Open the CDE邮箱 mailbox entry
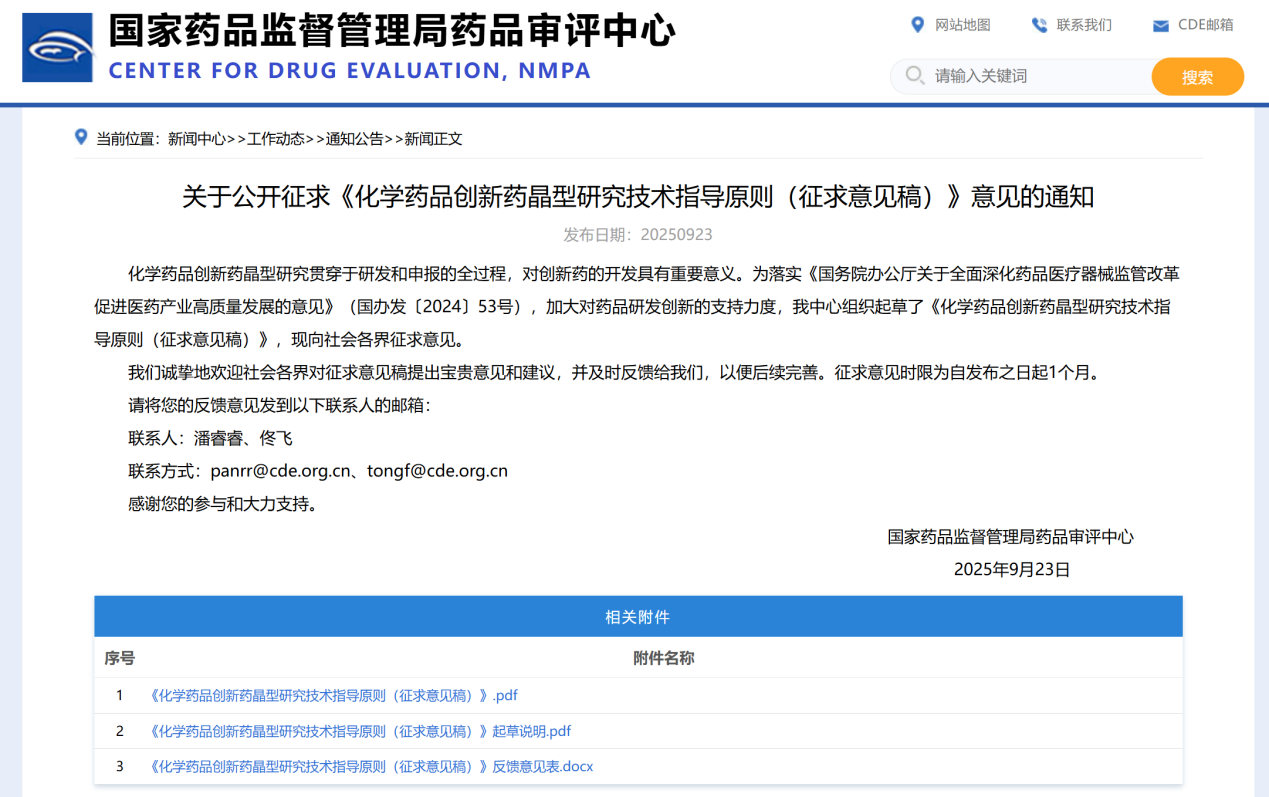The height and width of the screenshot is (797, 1269). click(1204, 25)
